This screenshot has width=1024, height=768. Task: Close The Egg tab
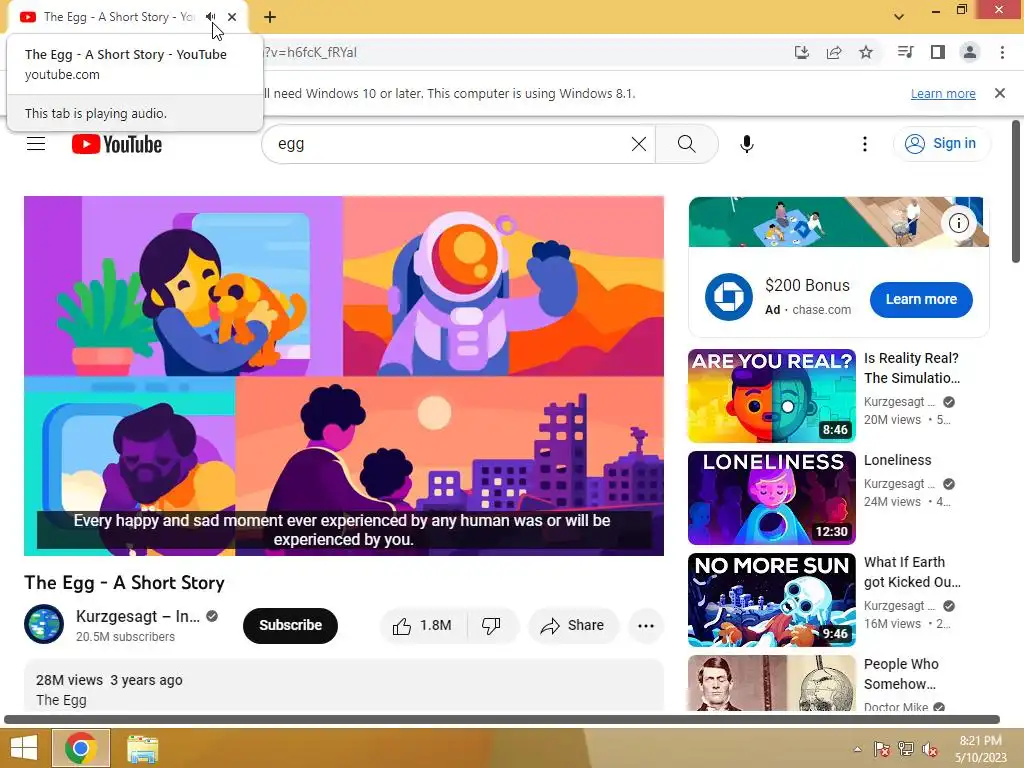point(232,17)
